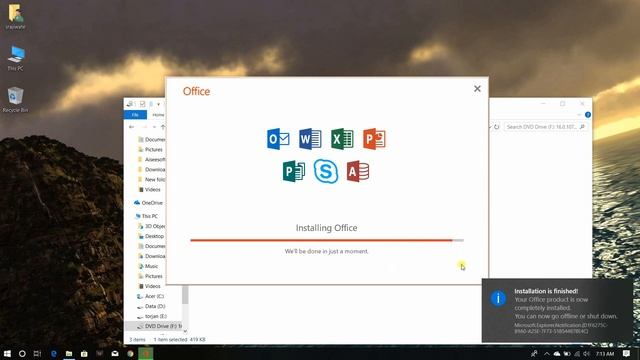Expand the Explorer ribbon with the chevron
Screen dimensions: 640x360
pos(580,115)
